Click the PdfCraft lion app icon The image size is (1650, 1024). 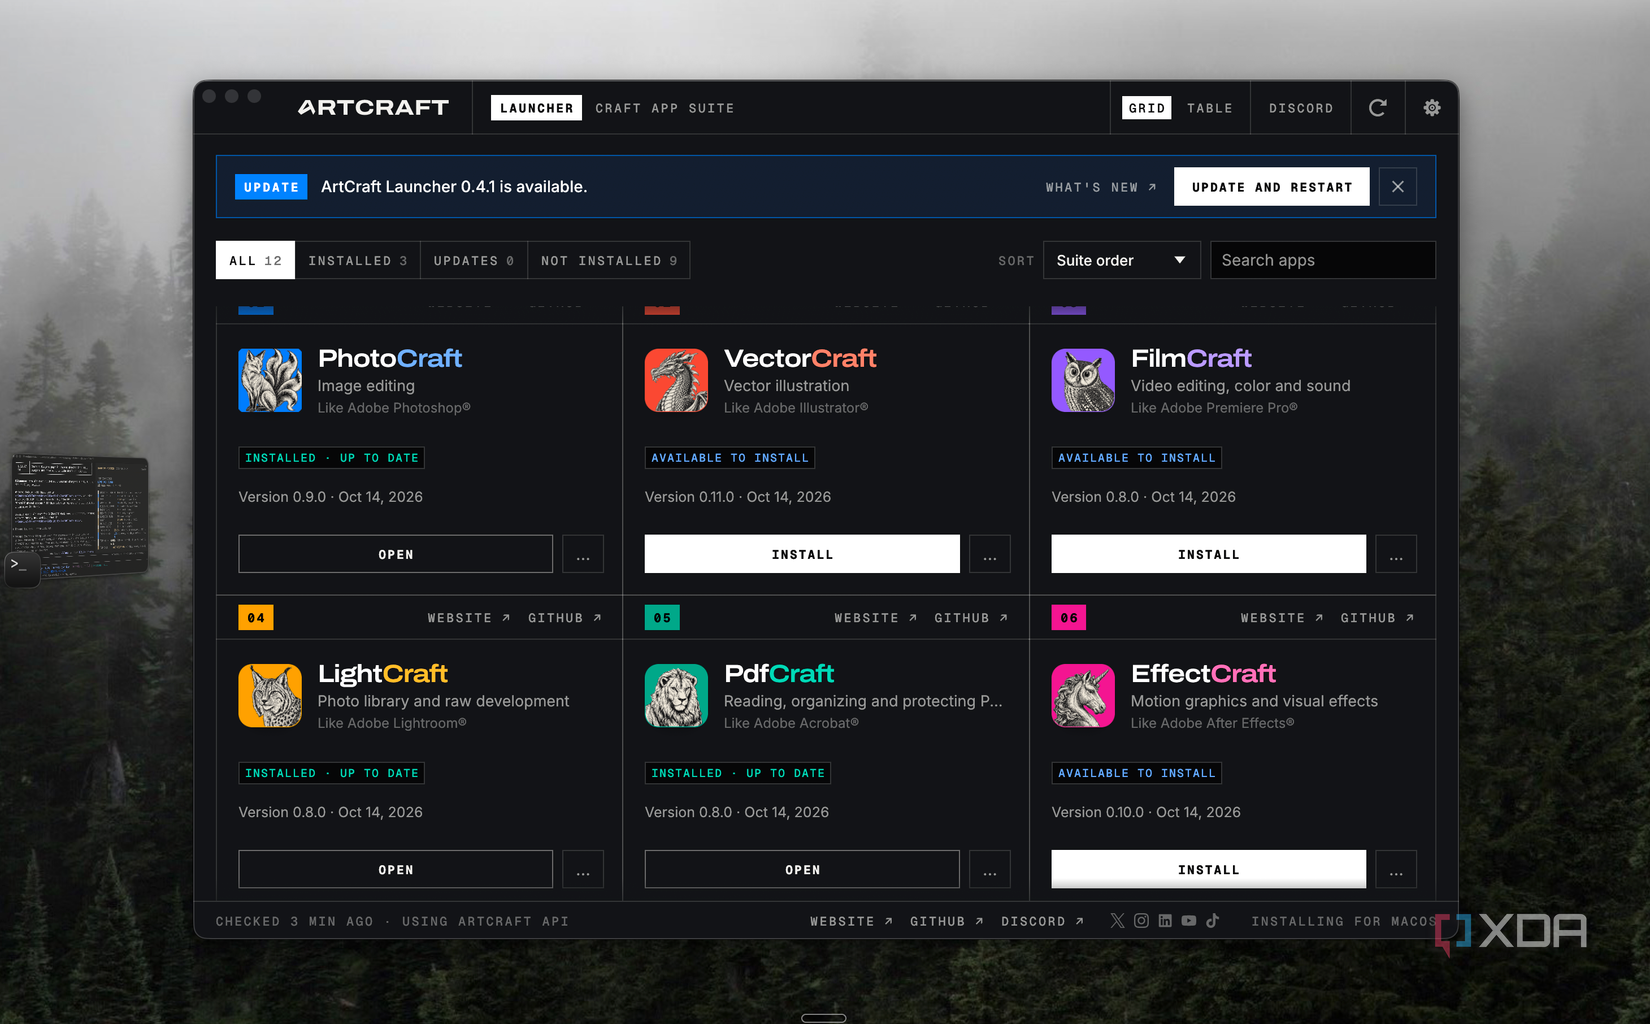676,695
